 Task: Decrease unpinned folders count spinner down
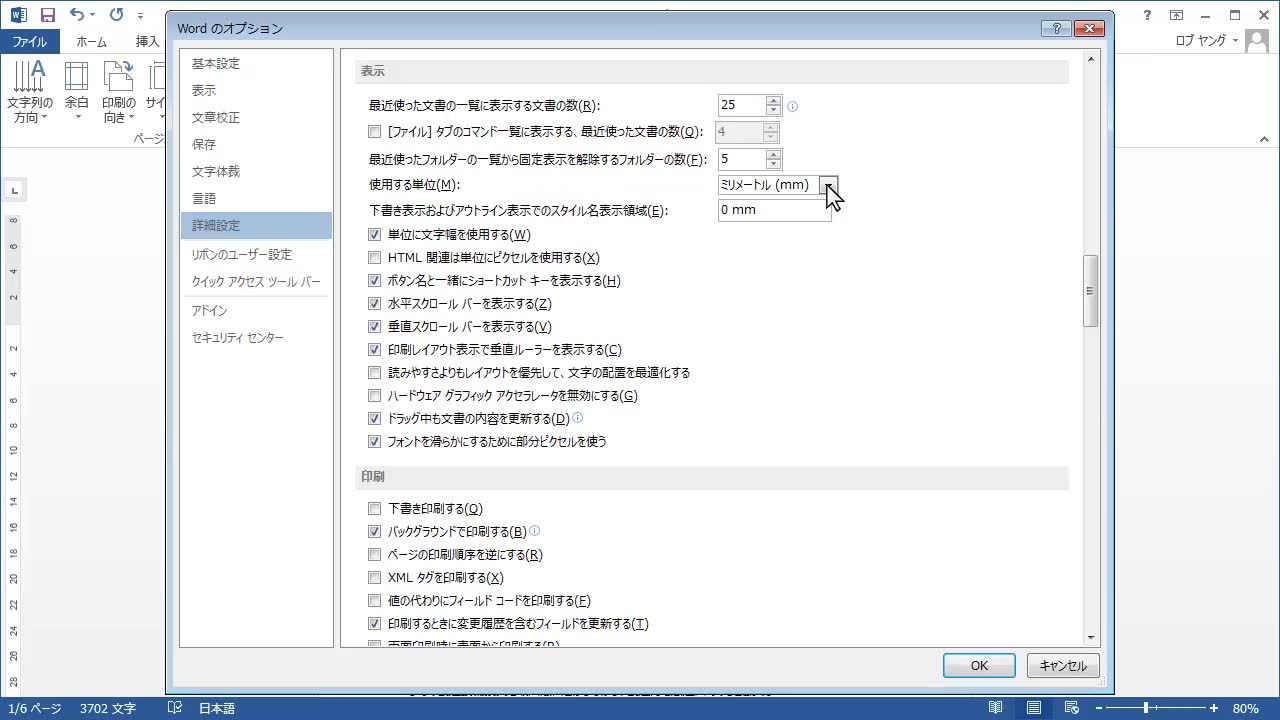pyautogui.click(x=773, y=164)
